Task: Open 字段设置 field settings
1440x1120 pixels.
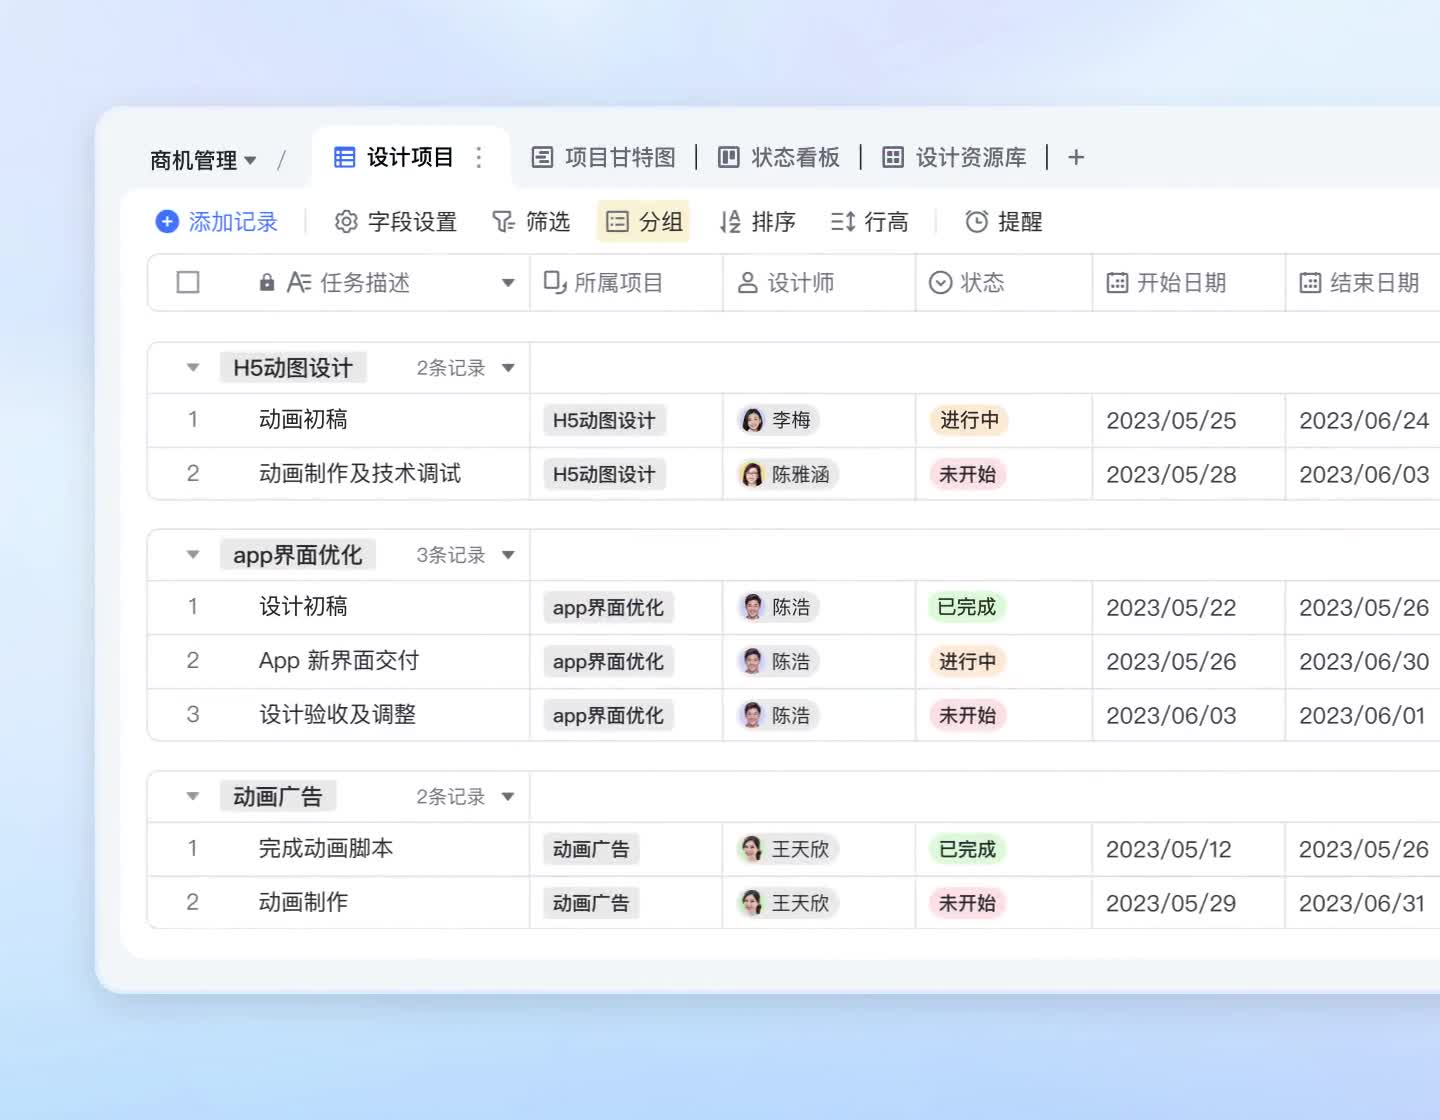Action: point(396,221)
